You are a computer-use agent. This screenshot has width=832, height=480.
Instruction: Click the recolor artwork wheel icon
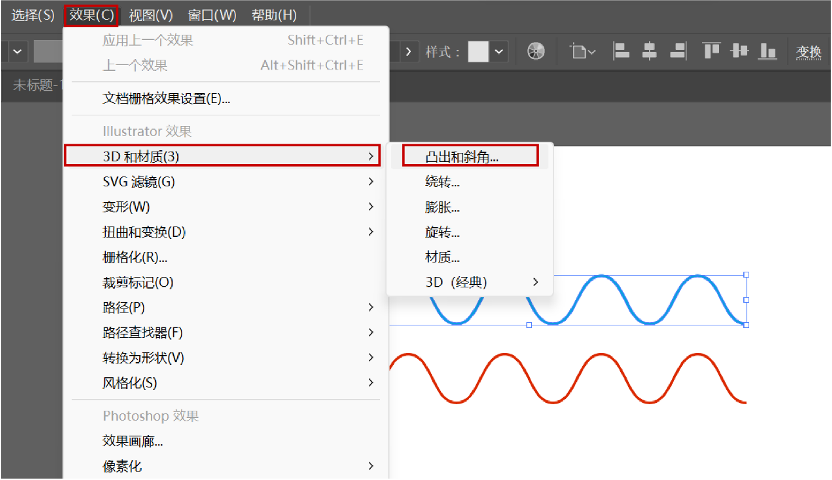pyautogui.click(x=536, y=51)
